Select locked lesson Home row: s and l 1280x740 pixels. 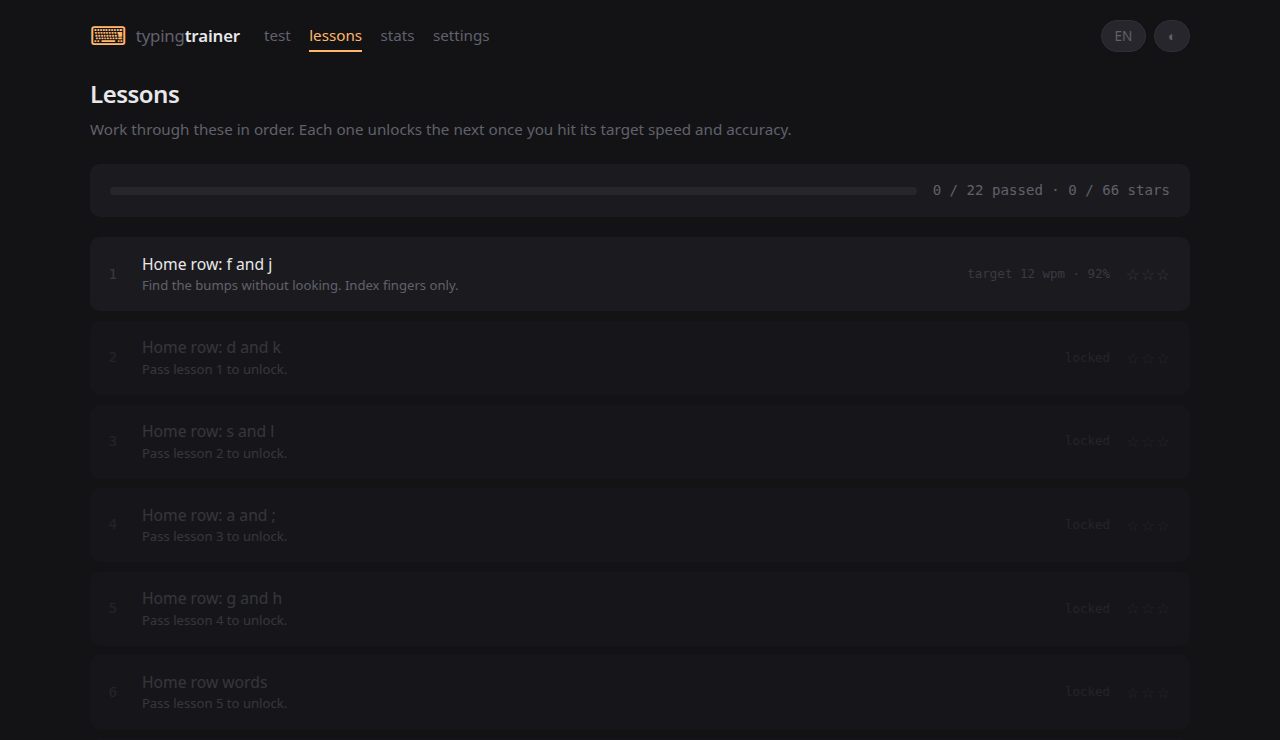[x=640, y=441]
